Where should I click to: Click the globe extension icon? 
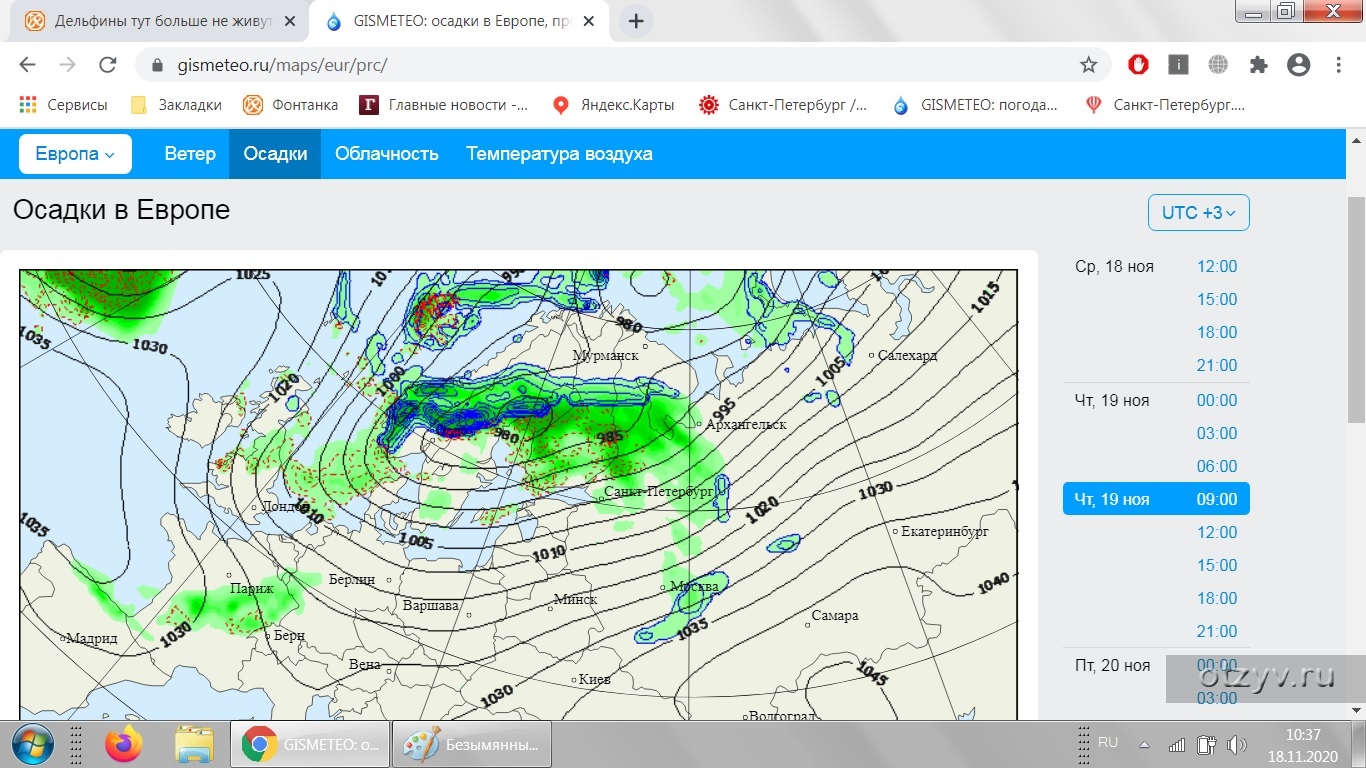click(1218, 65)
